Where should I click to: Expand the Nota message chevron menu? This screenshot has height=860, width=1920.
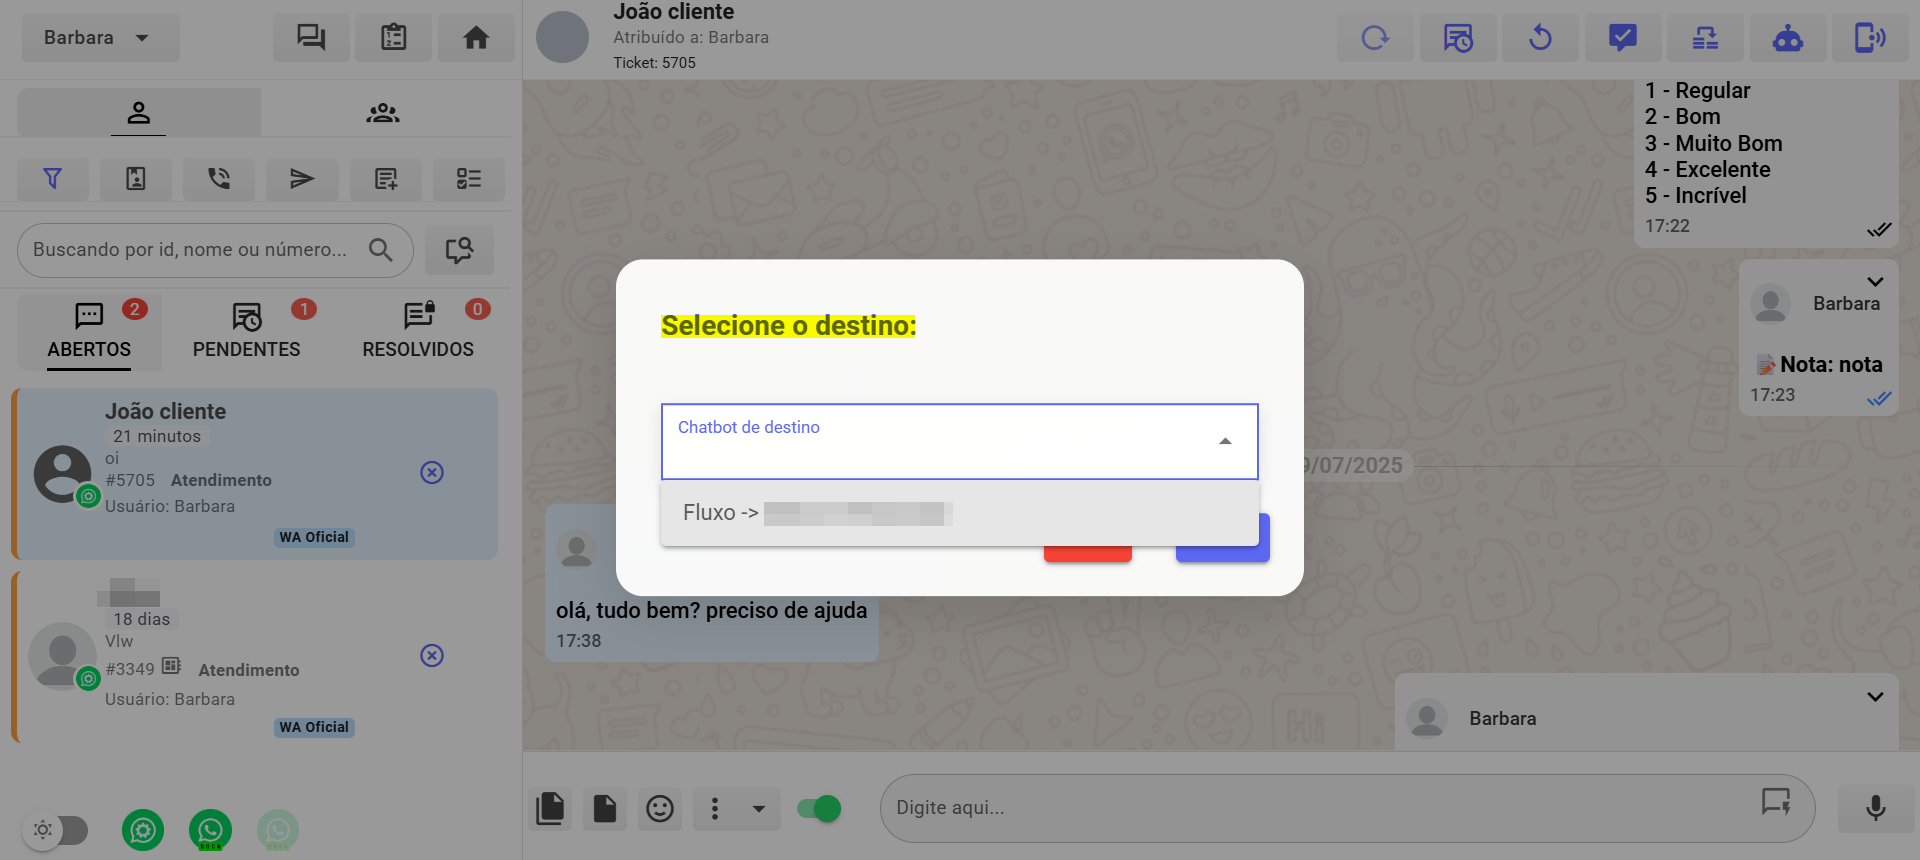(1875, 282)
